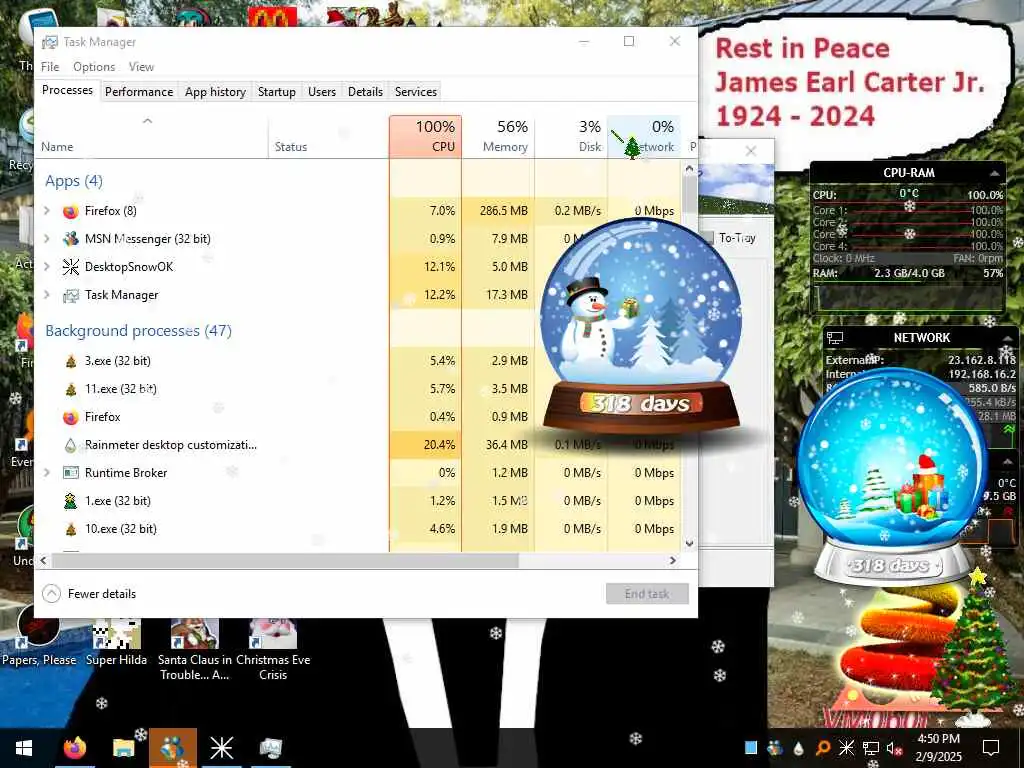Select the 1.exe (32 bit) tree icon
Image resolution: width=1024 pixels, height=768 pixels.
coord(71,501)
